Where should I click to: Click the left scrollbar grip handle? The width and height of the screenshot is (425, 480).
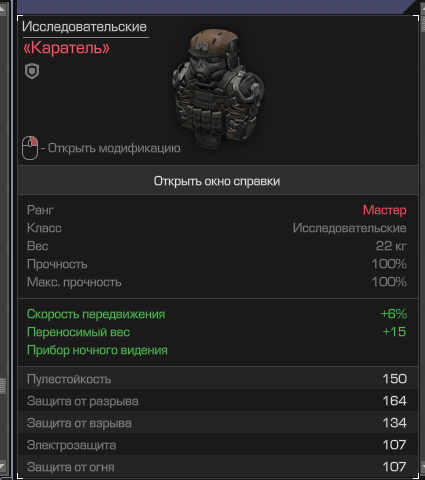click(2, 386)
